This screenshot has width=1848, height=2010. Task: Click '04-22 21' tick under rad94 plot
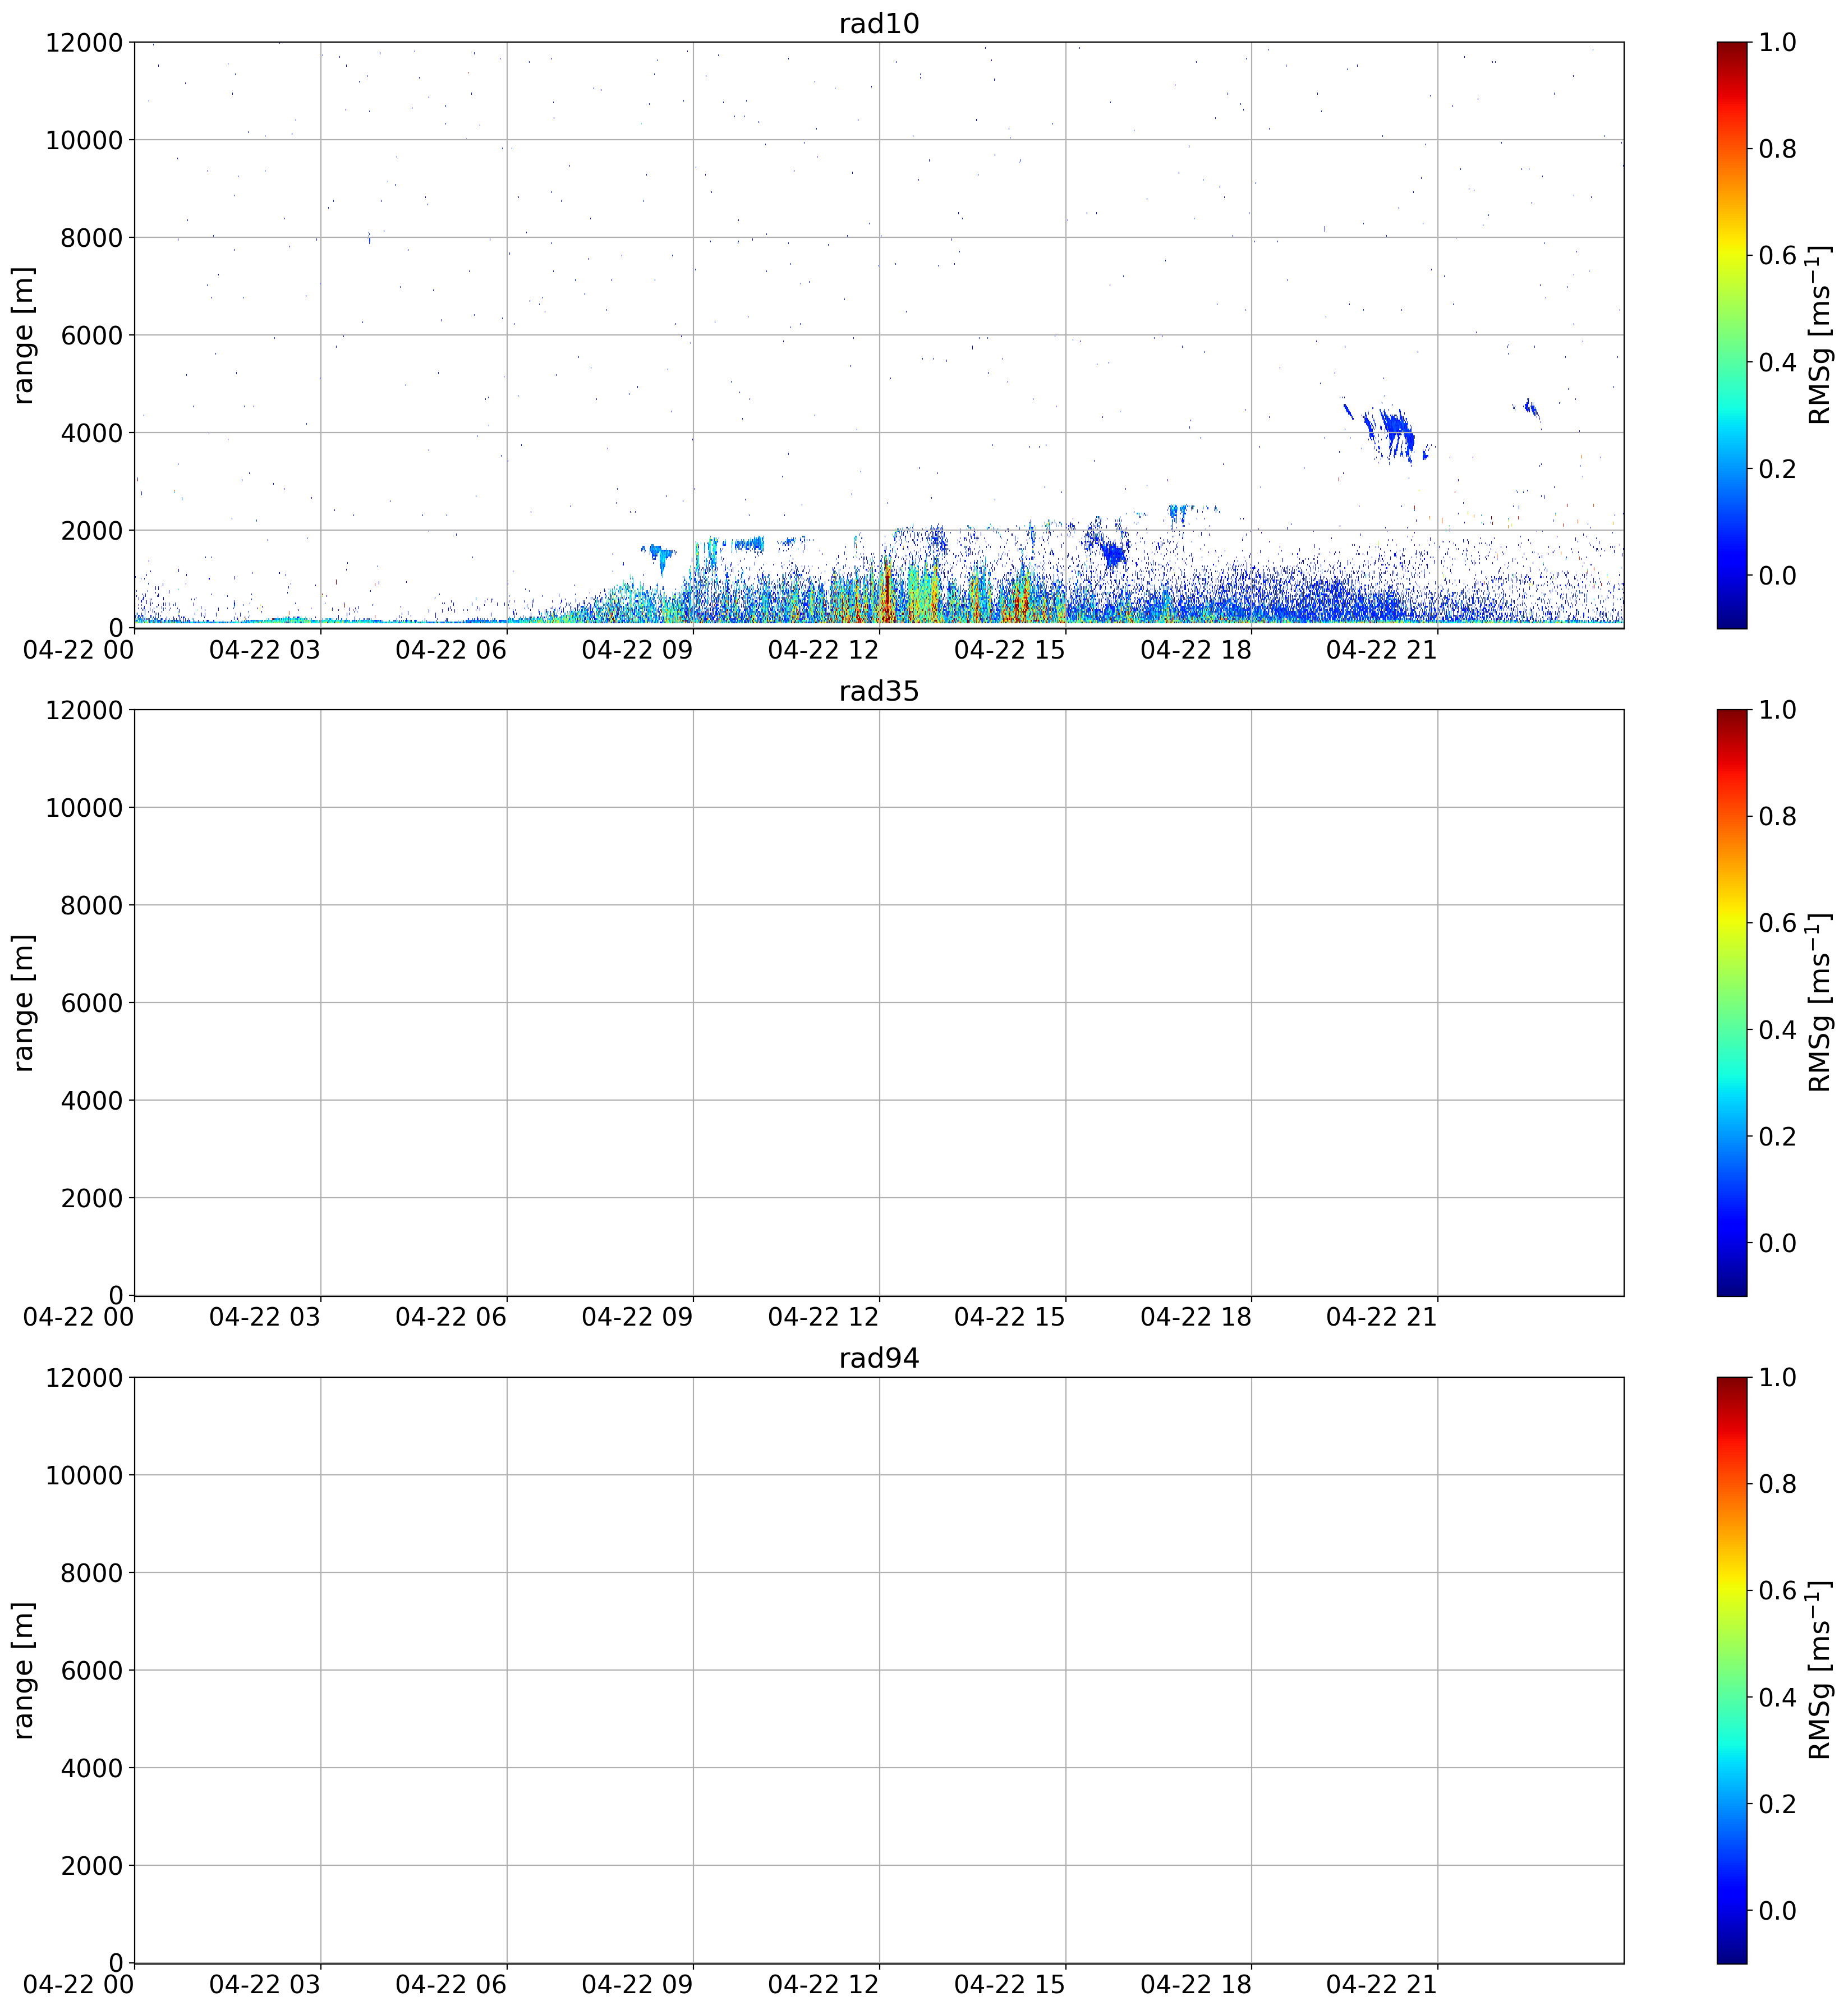coord(1382,1985)
